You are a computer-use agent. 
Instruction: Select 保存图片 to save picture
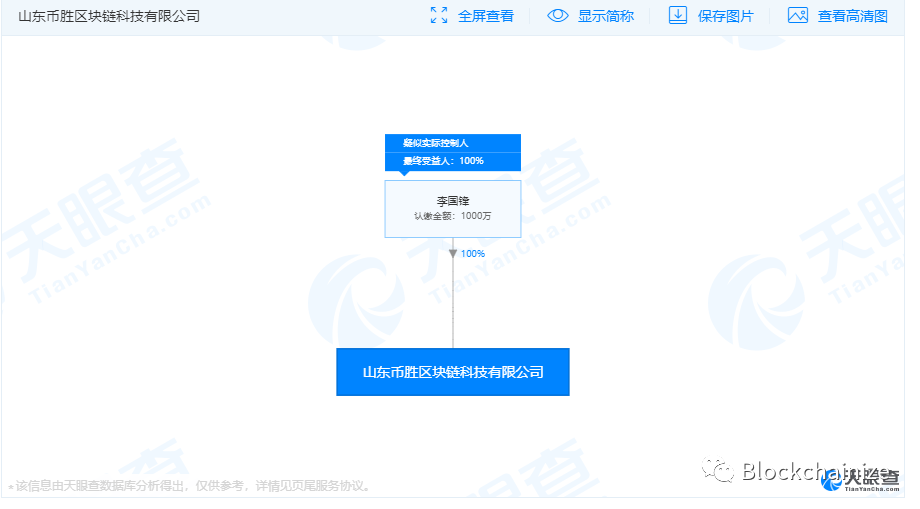coord(725,16)
